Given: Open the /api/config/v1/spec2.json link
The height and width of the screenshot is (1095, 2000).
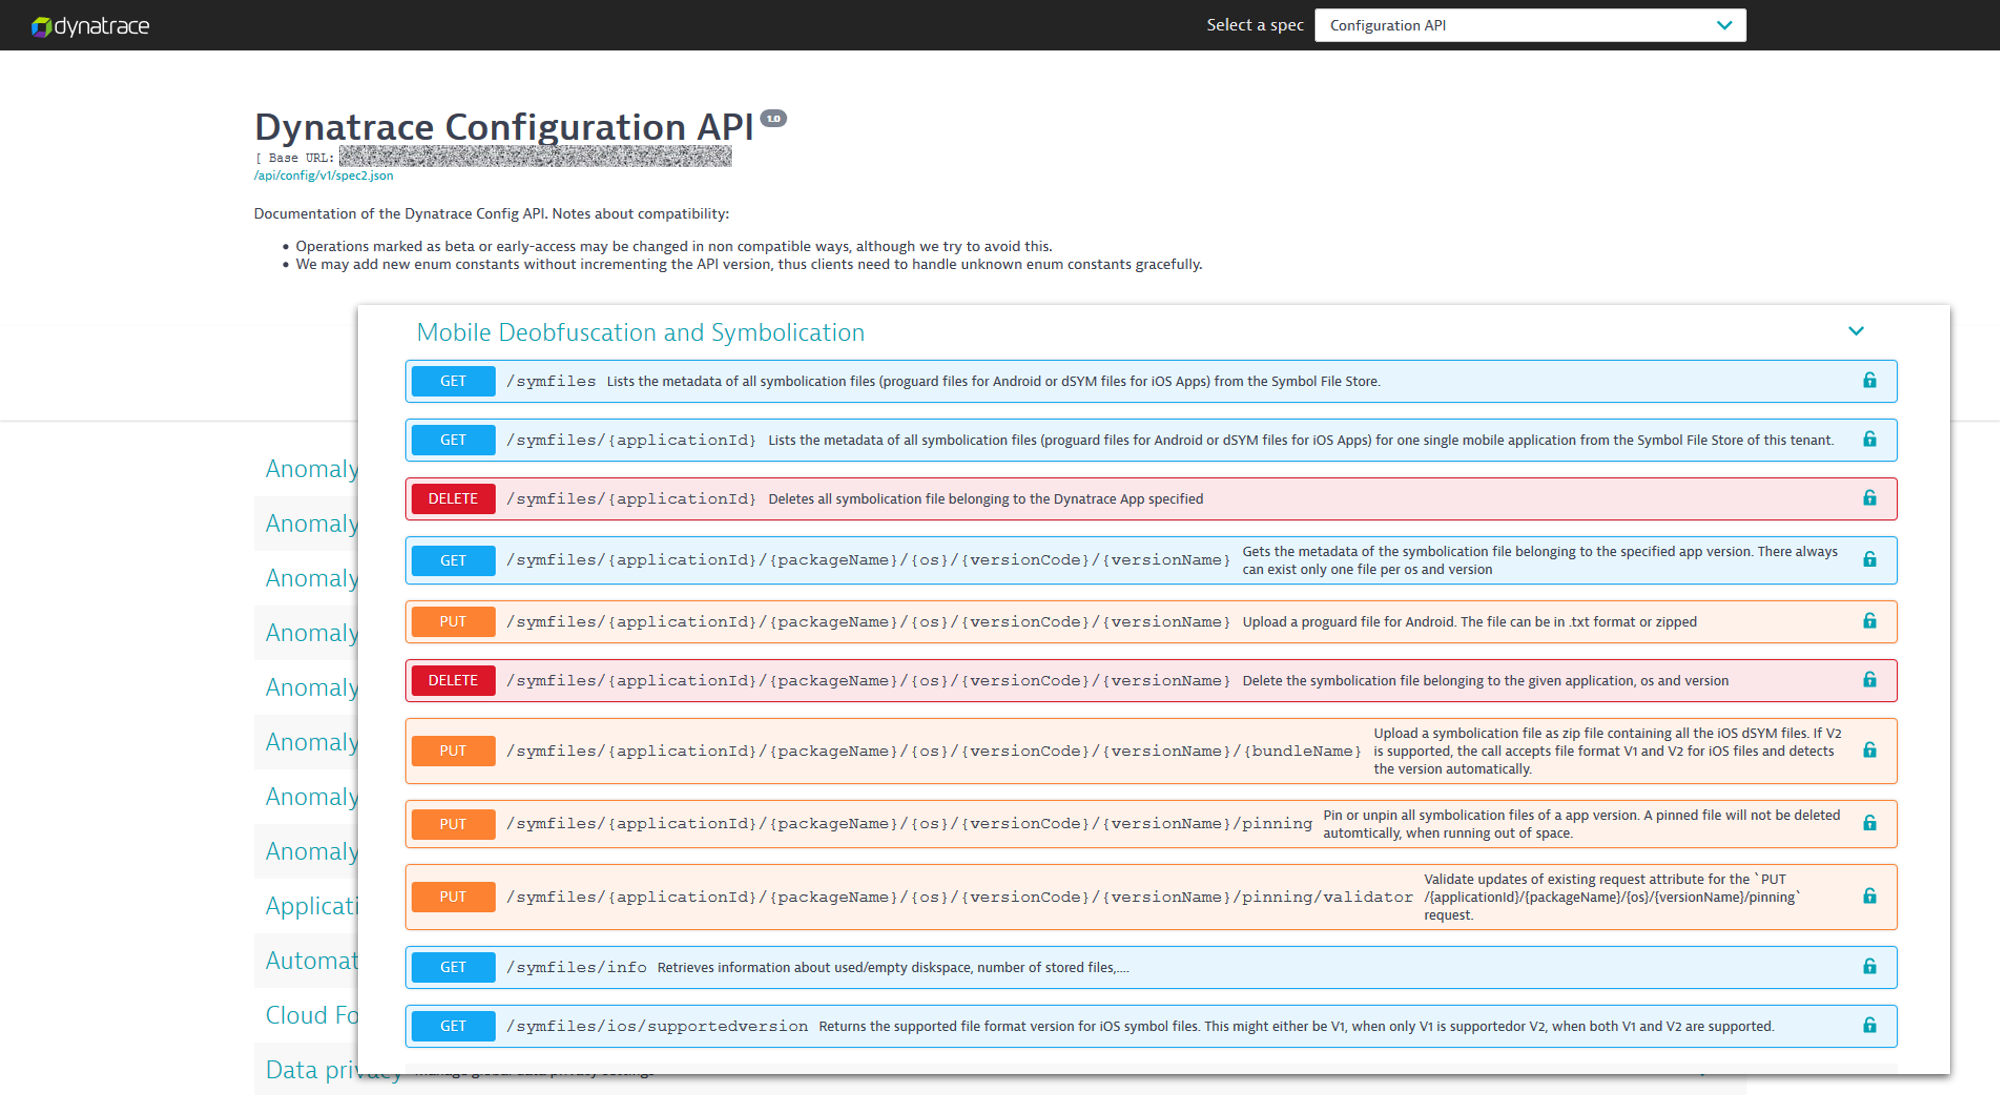Looking at the screenshot, I should coord(323,176).
